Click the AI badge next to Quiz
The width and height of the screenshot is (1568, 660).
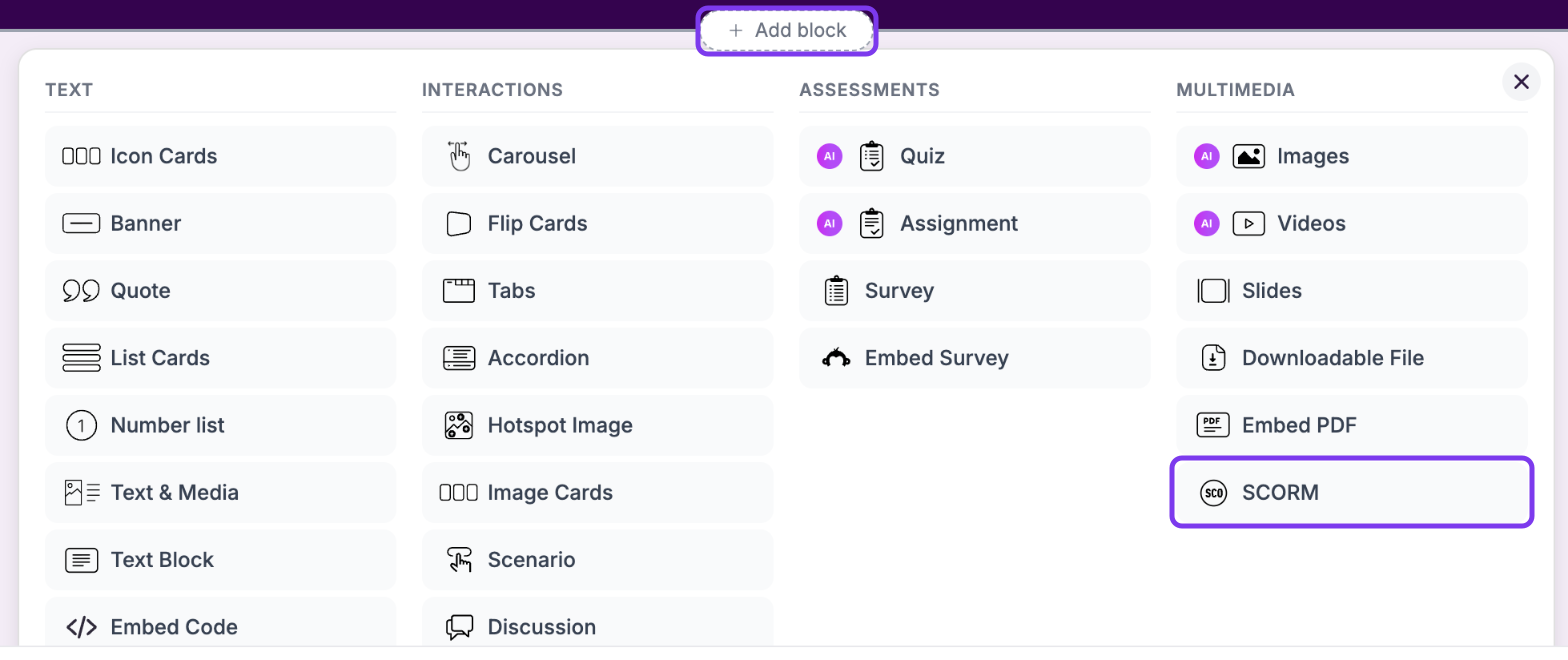[829, 156]
